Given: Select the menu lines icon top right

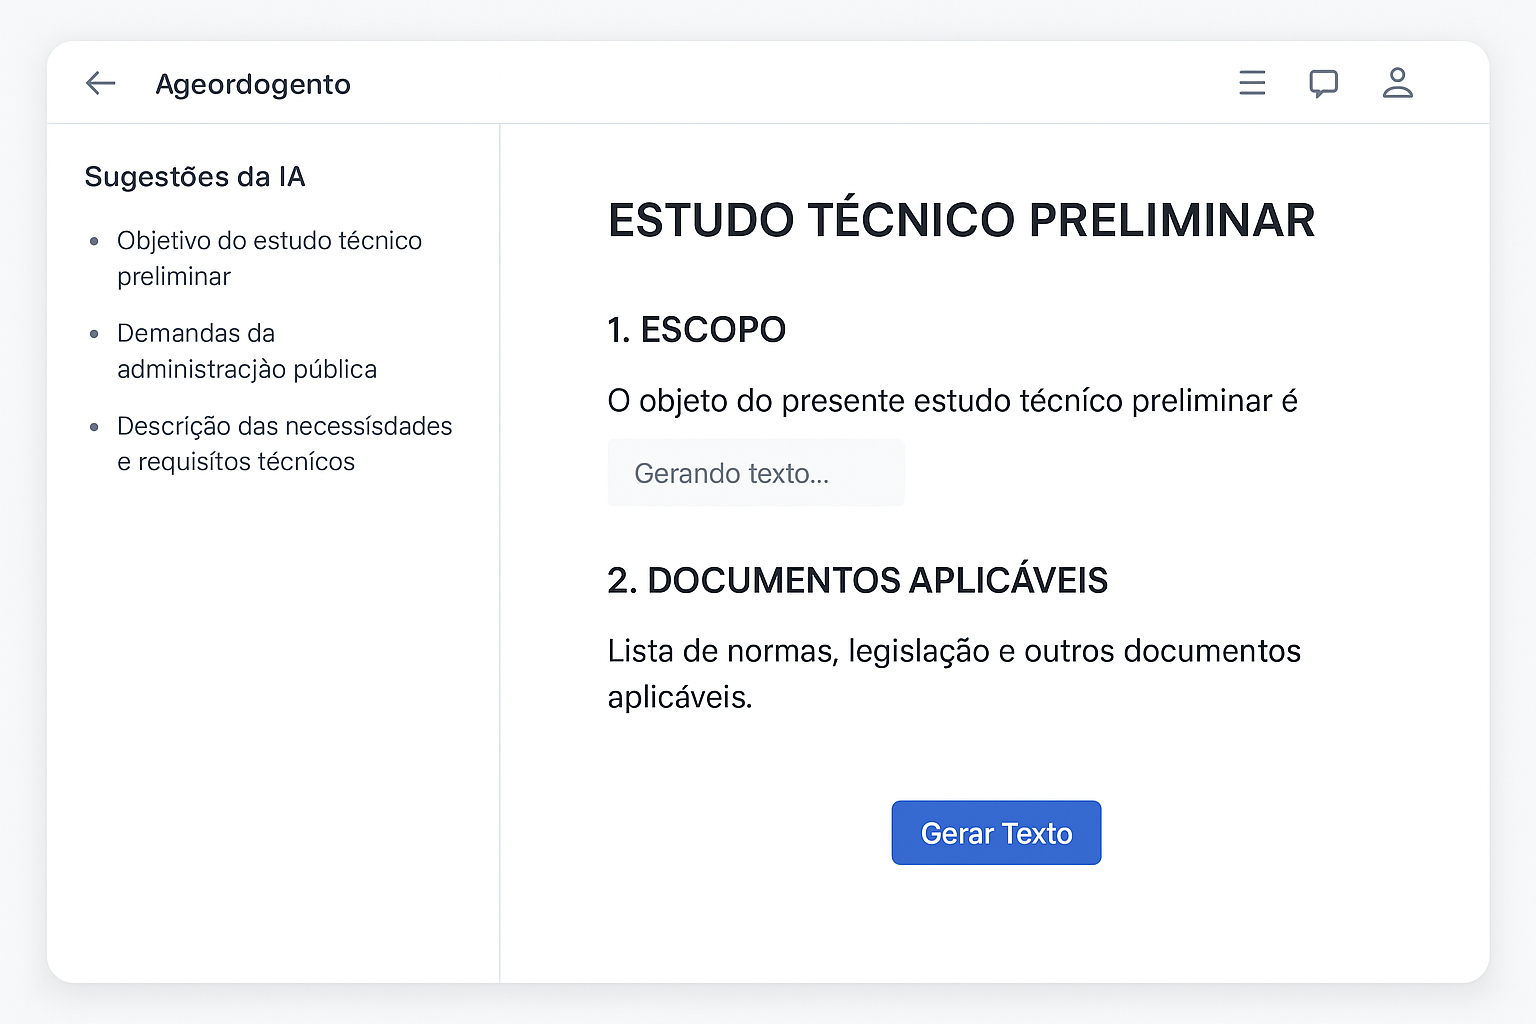Looking at the screenshot, I should click(x=1251, y=83).
